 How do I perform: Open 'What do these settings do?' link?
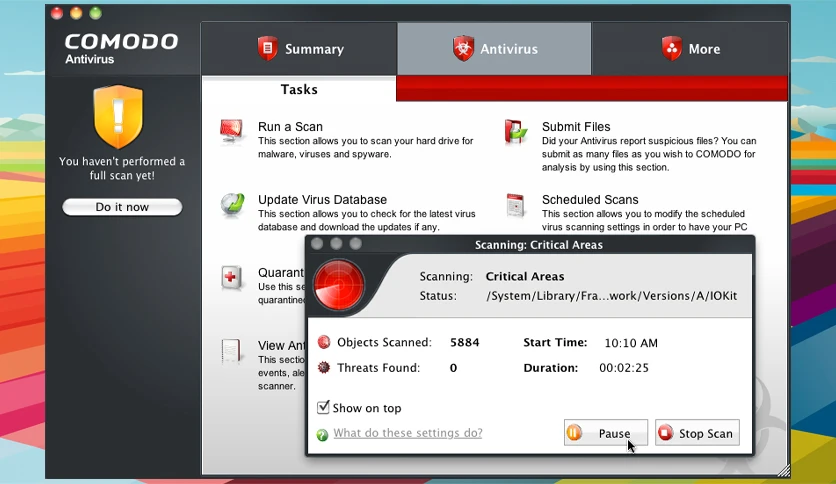coord(408,433)
